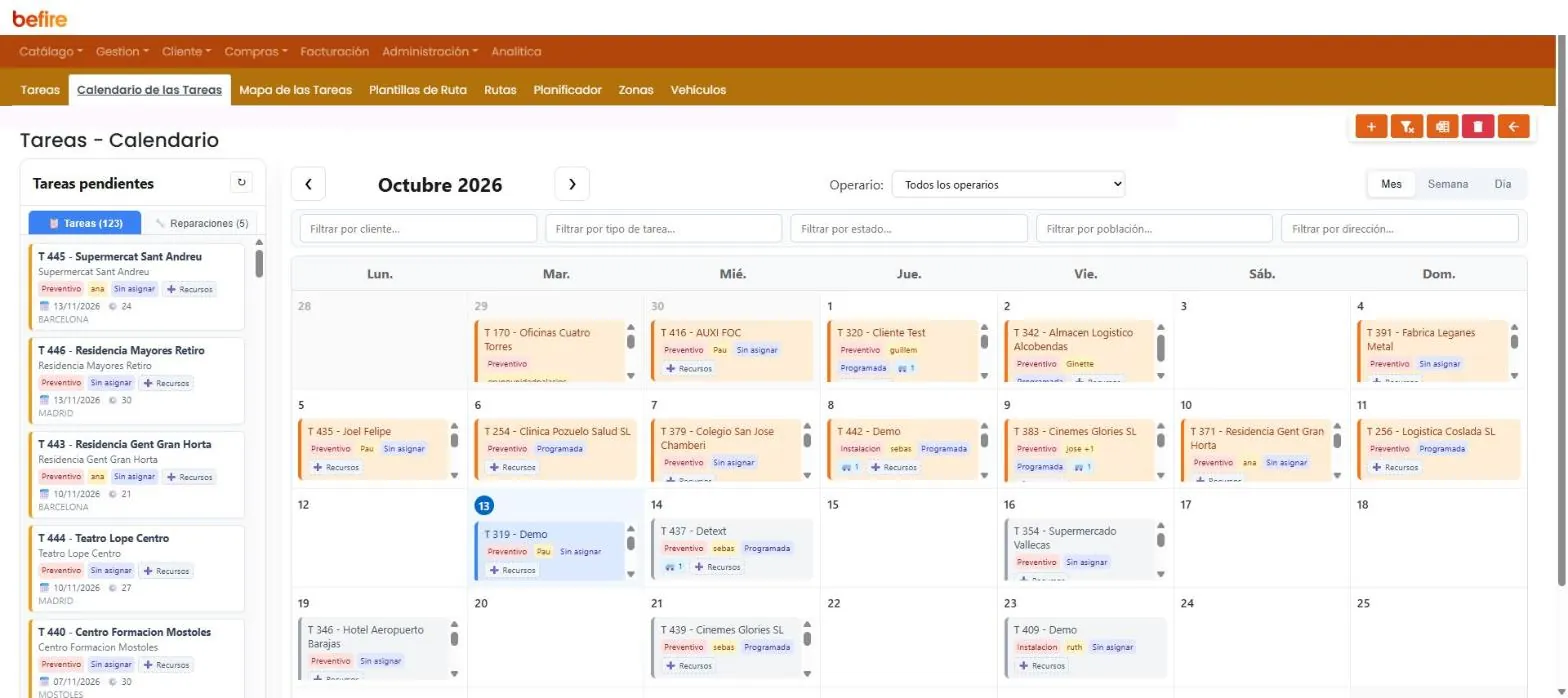Click calendar icon on T 445 pending card
The height and width of the screenshot is (698, 1568).
(44, 306)
